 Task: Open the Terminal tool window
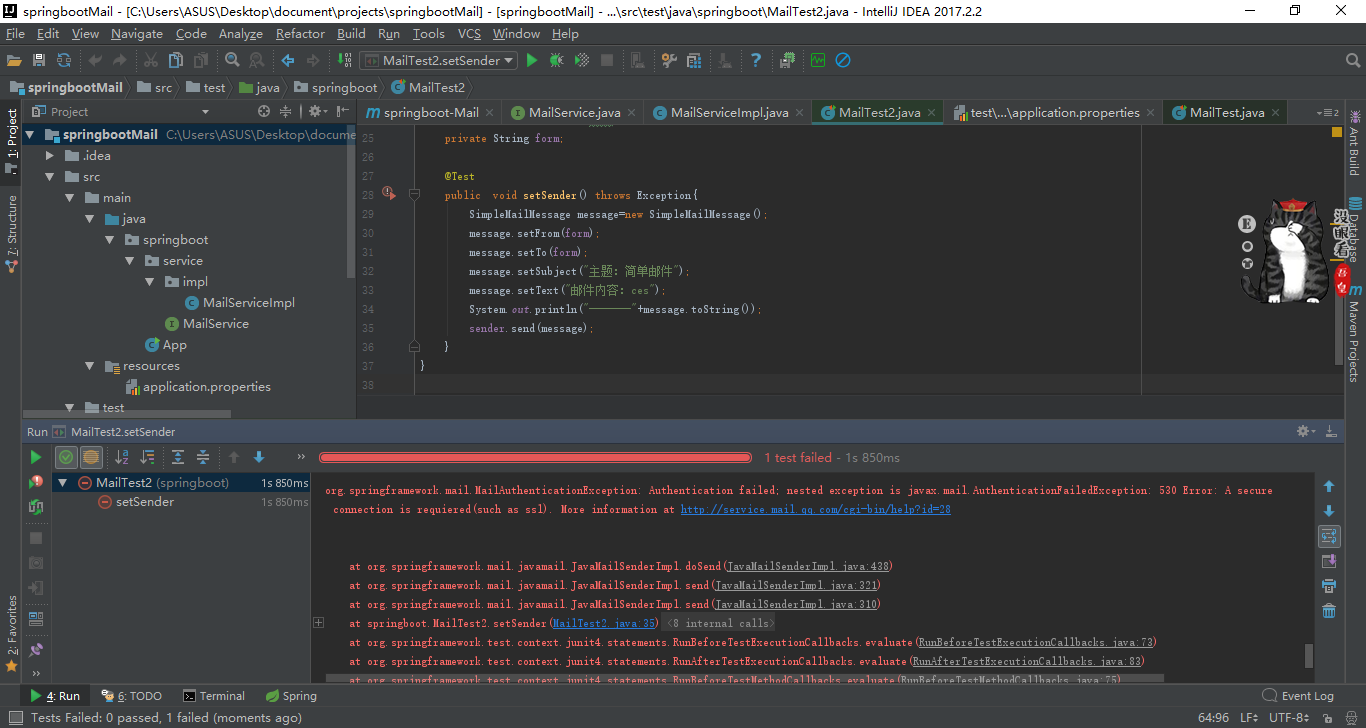pyautogui.click(x=213, y=696)
